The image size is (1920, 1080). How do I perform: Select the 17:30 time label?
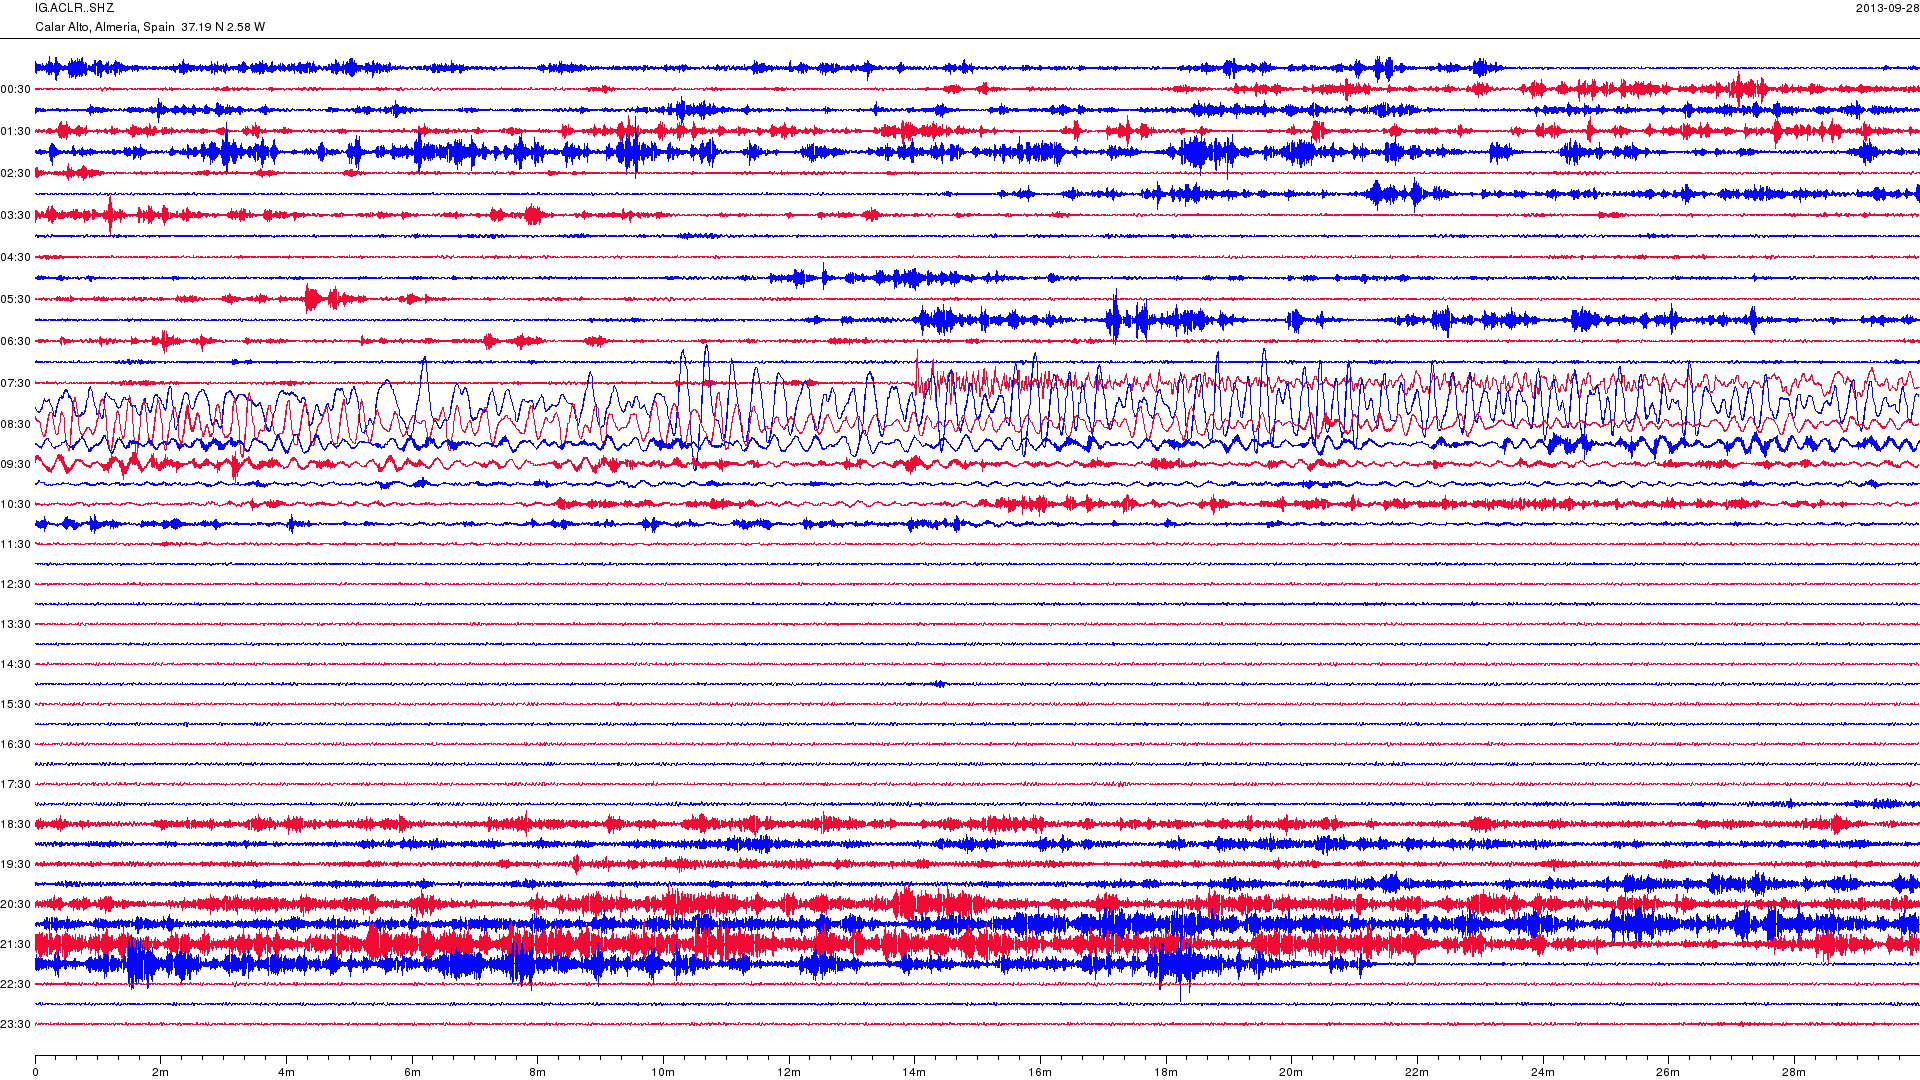point(16,785)
